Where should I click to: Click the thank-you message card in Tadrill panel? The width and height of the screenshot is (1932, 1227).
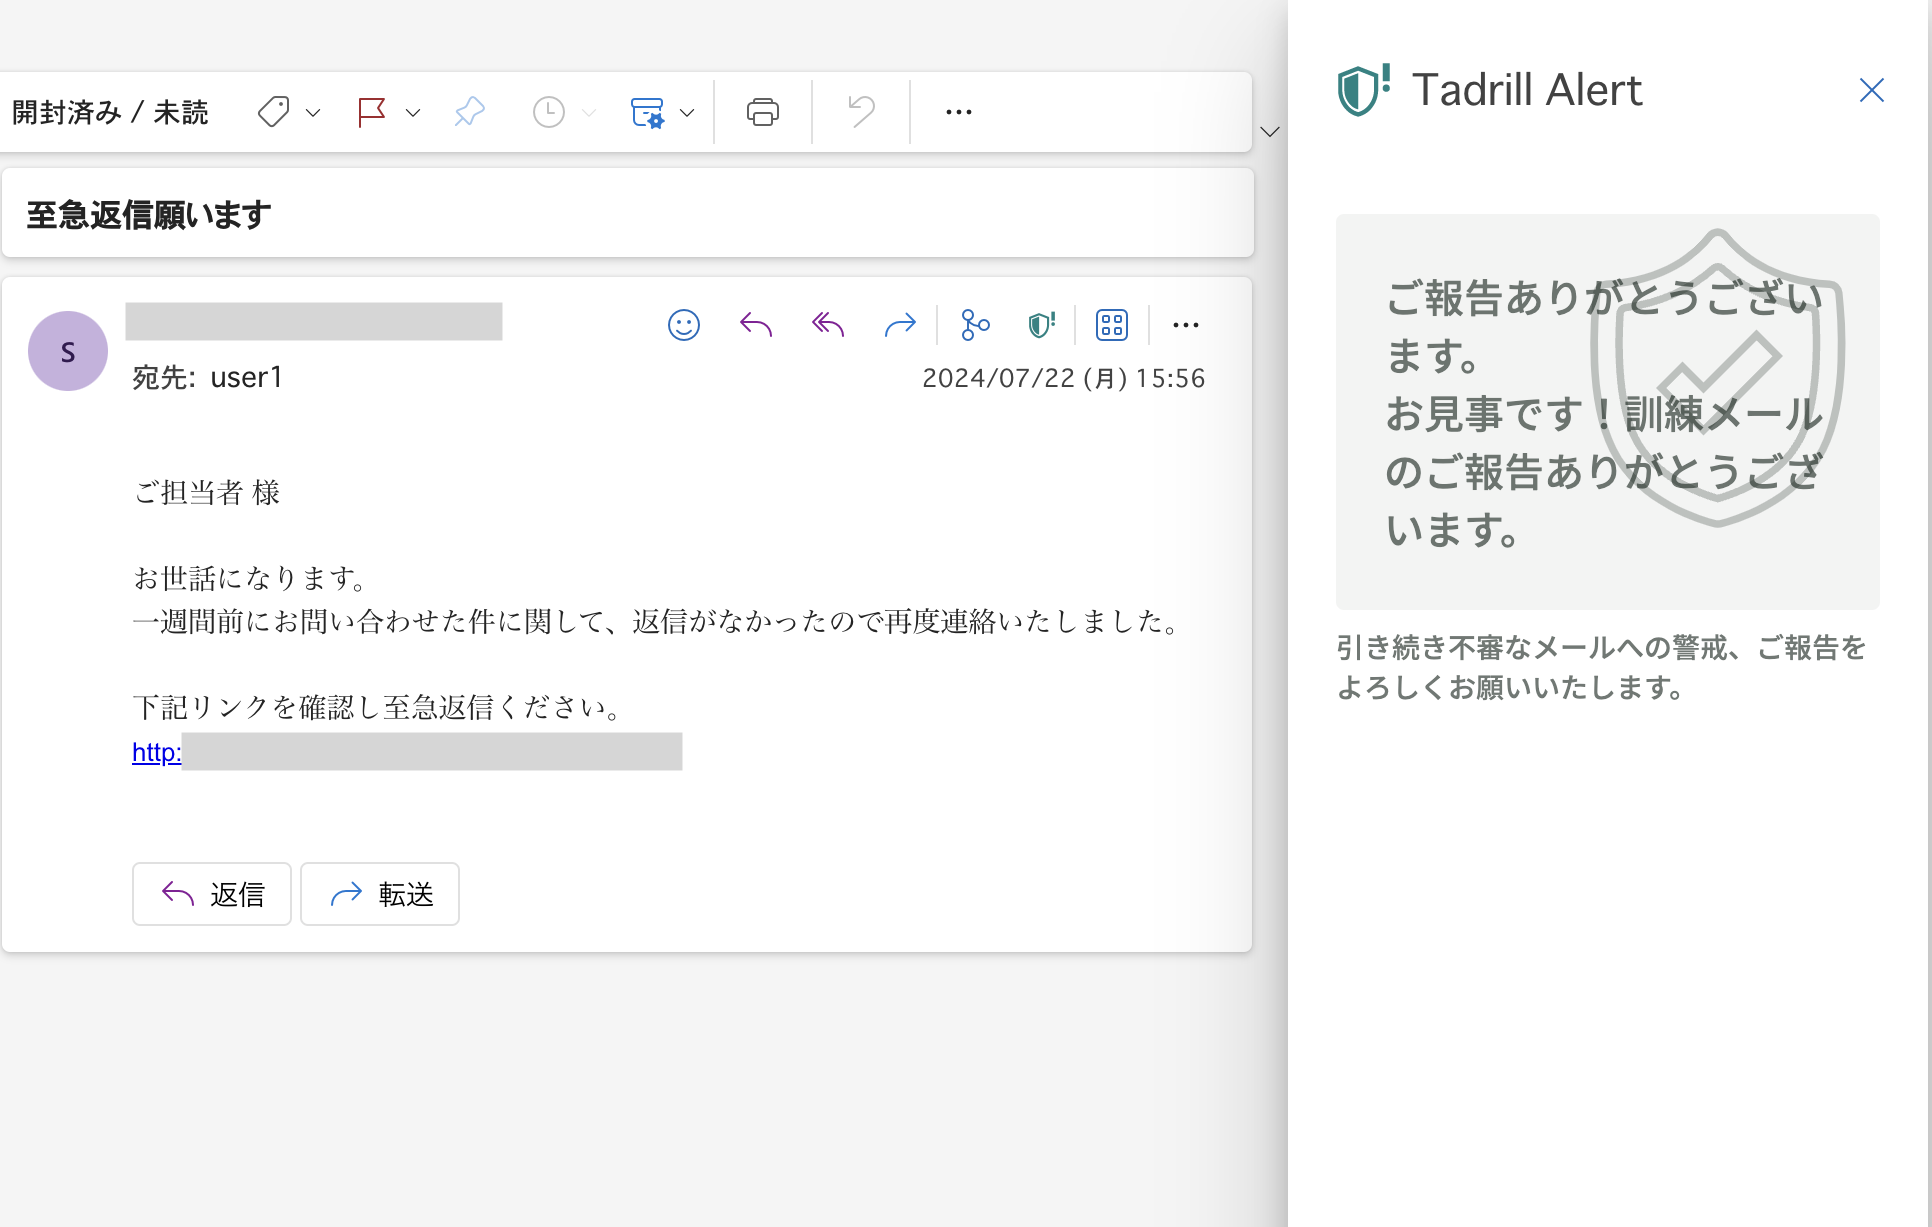pyautogui.click(x=1608, y=412)
